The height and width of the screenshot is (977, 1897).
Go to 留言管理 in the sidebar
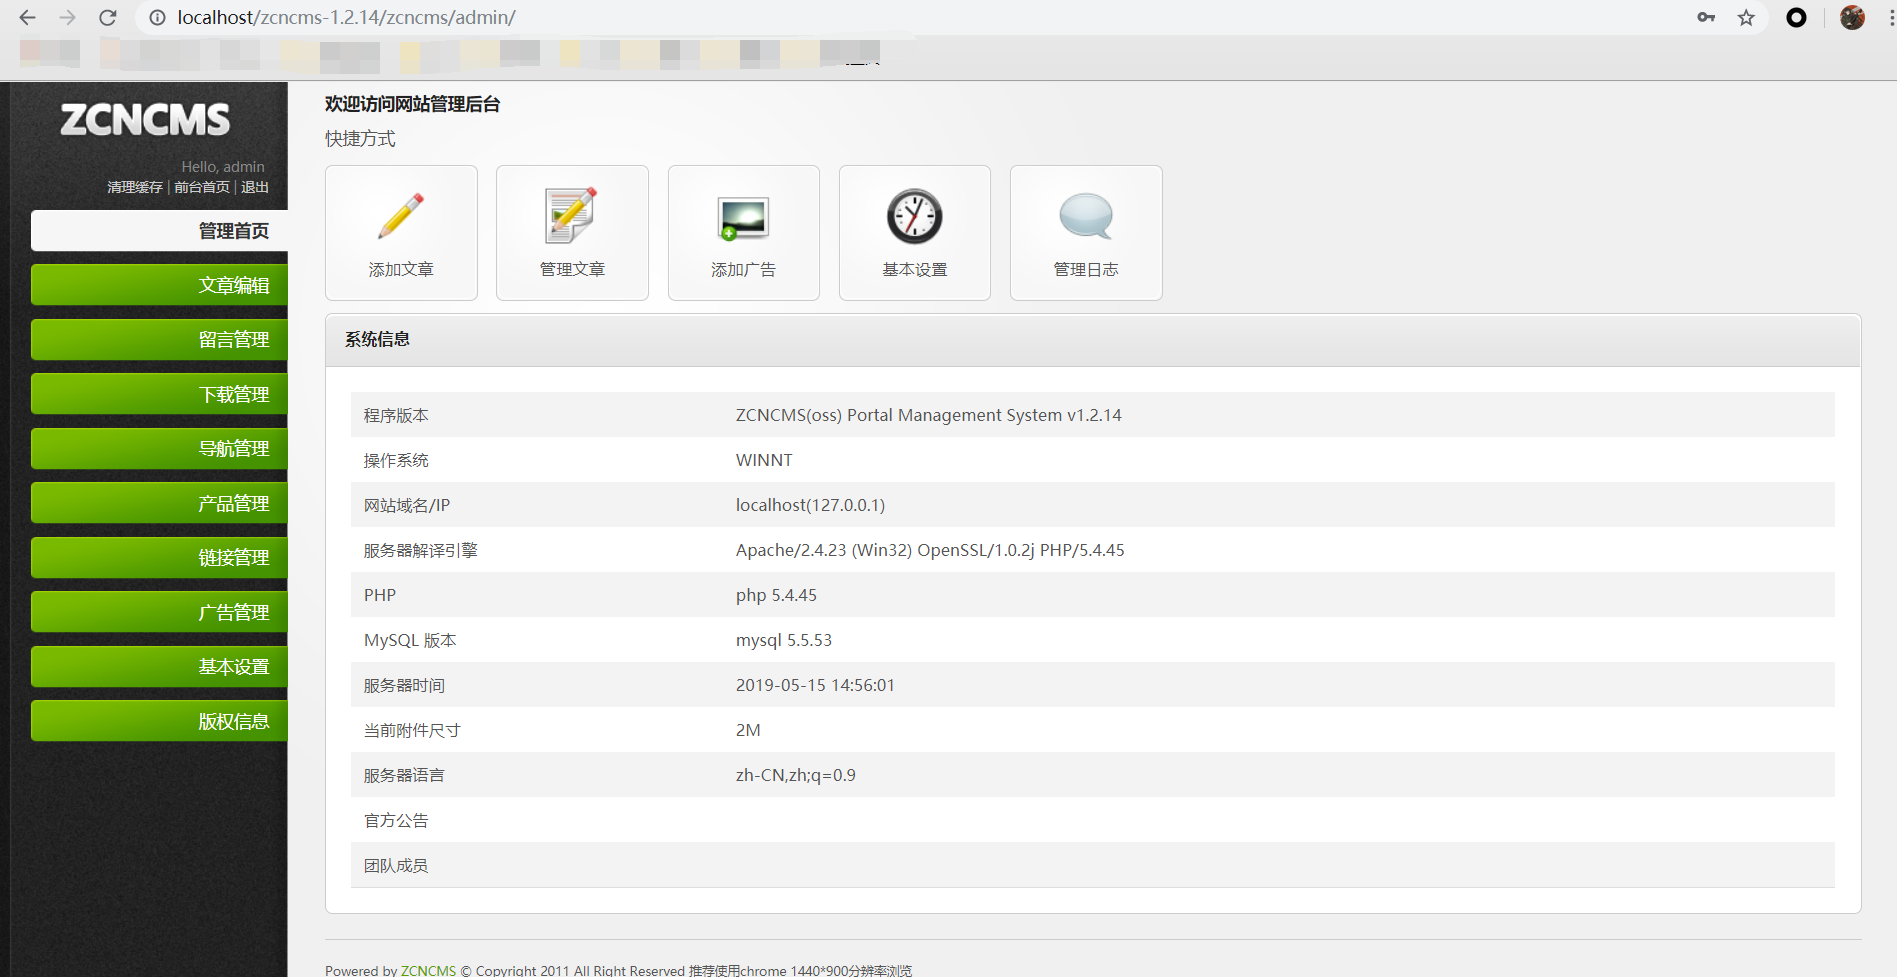point(160,340)
